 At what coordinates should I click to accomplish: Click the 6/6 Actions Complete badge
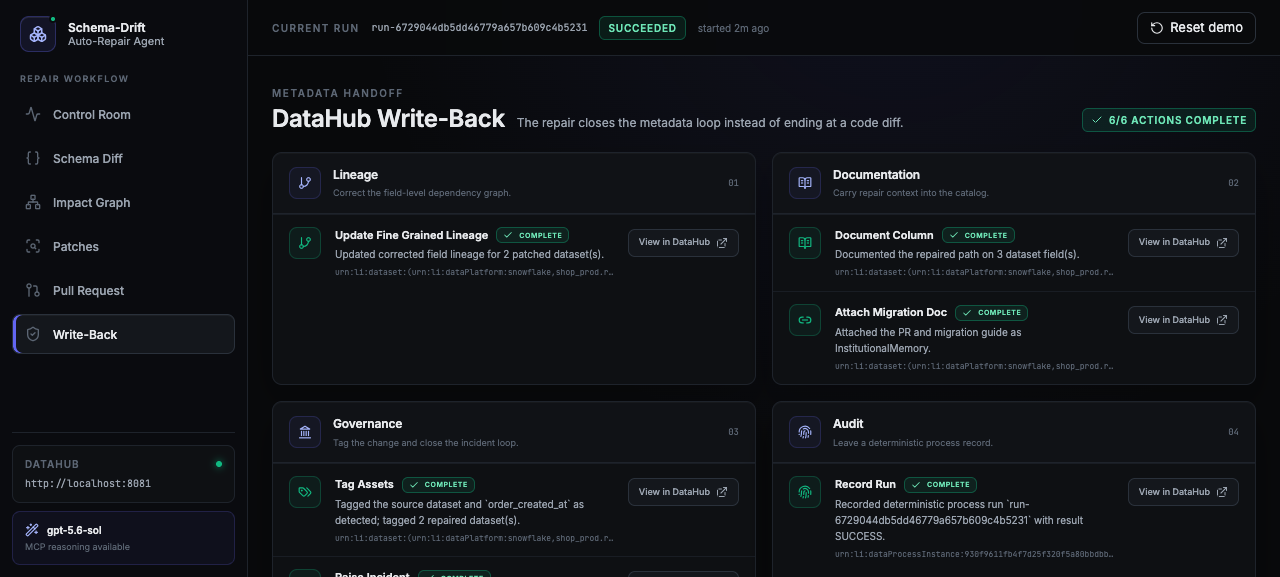coord(1169,120)
